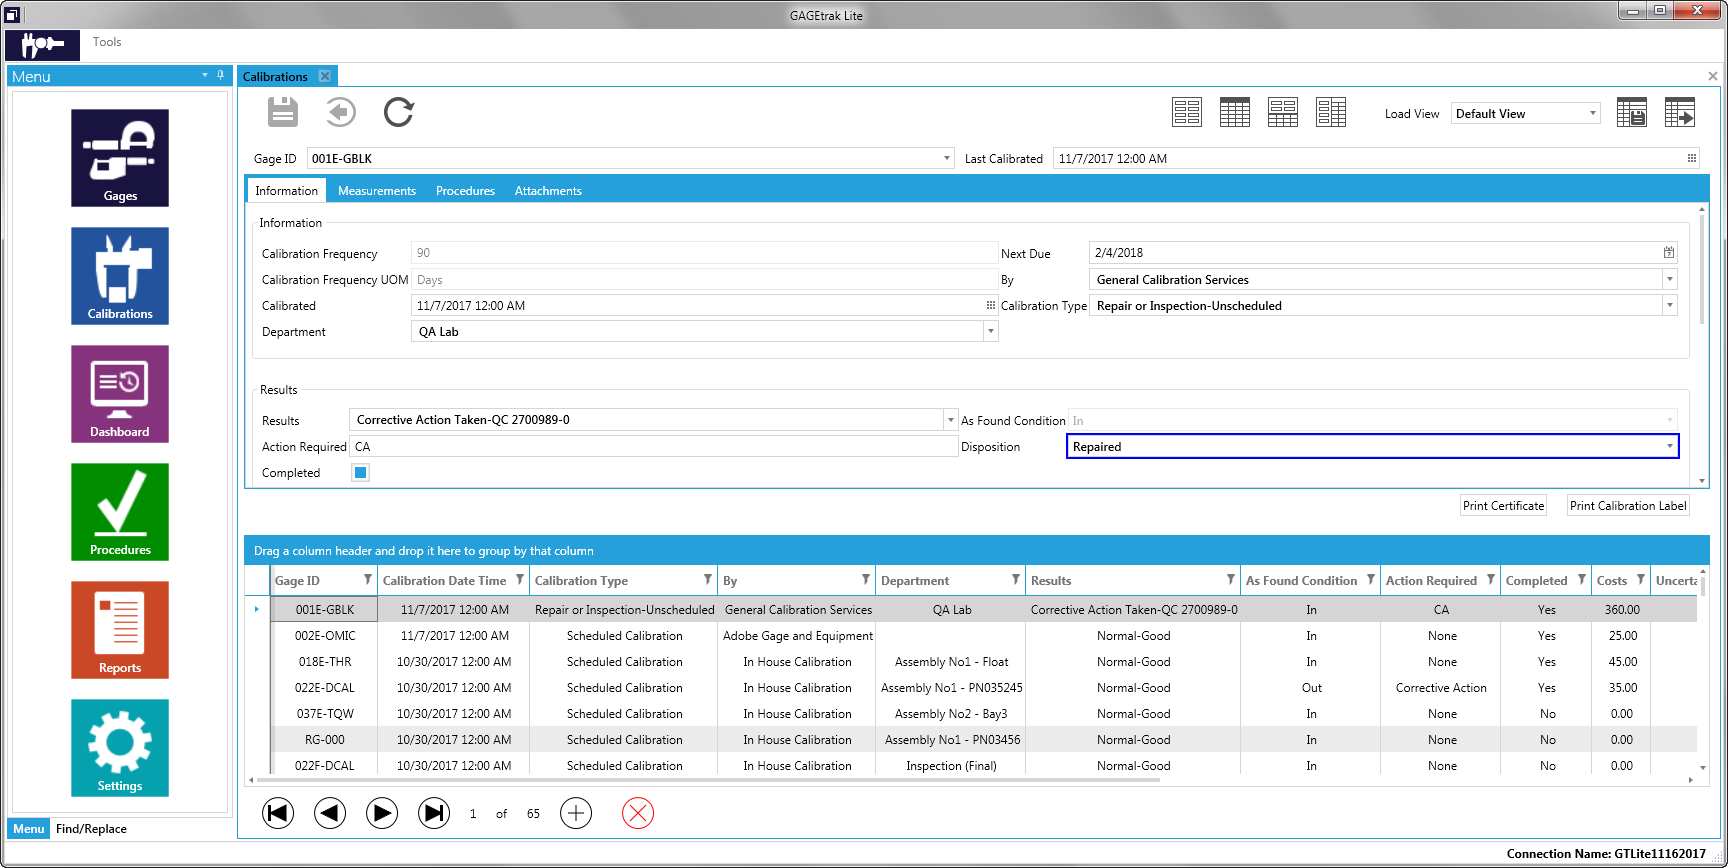
Task: Close the Calibrations document tab
Action: pyautogui.click(x=325, y=76)
